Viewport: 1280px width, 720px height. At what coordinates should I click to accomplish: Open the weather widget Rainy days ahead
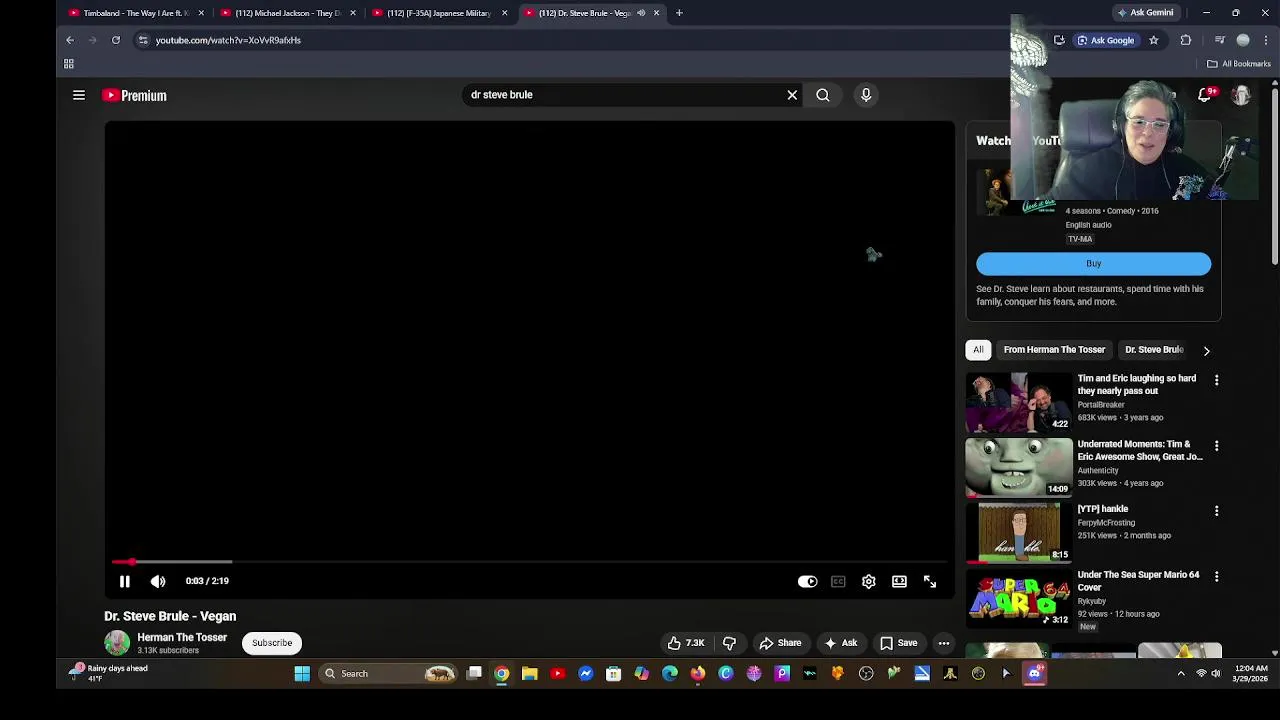110,674
